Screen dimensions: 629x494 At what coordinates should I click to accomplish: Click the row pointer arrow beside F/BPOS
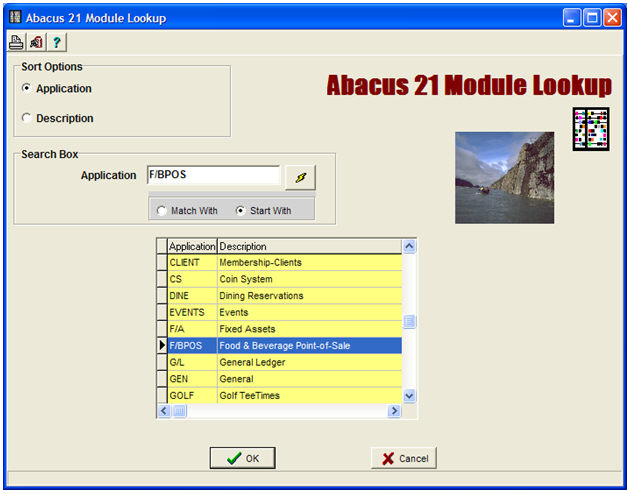pos(162,346)
